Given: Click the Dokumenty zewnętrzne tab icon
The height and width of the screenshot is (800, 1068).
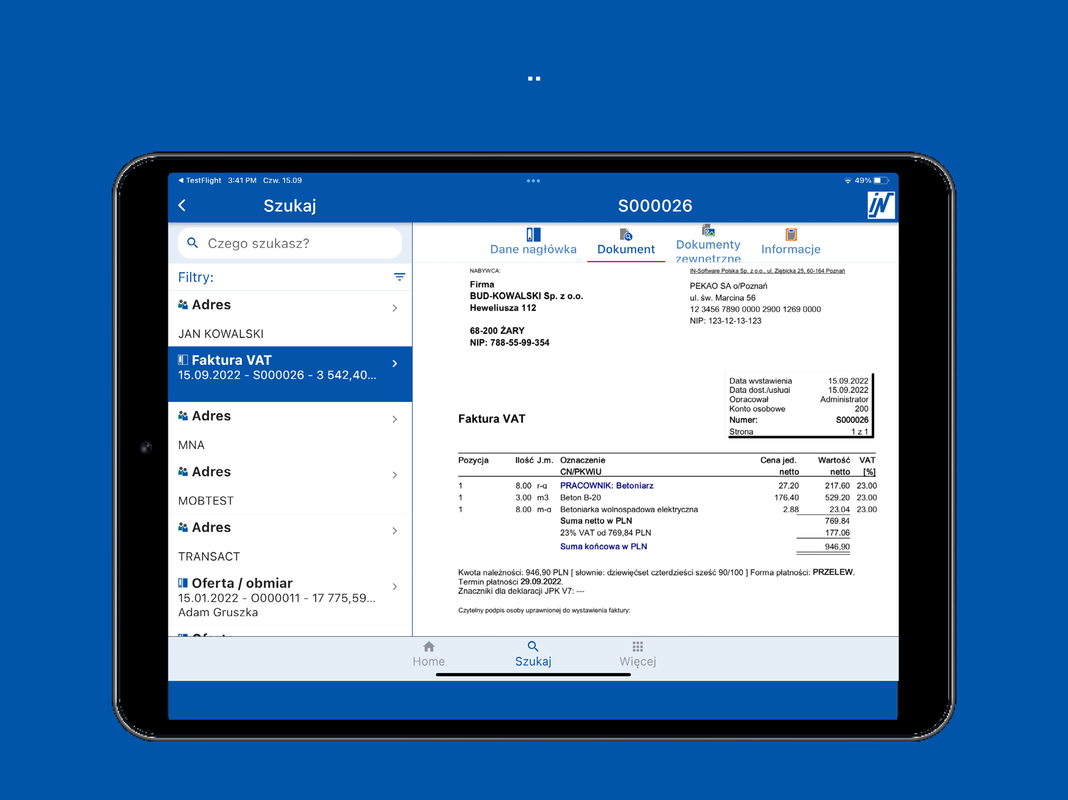Looking at the screenshot, I should [708, 231].
